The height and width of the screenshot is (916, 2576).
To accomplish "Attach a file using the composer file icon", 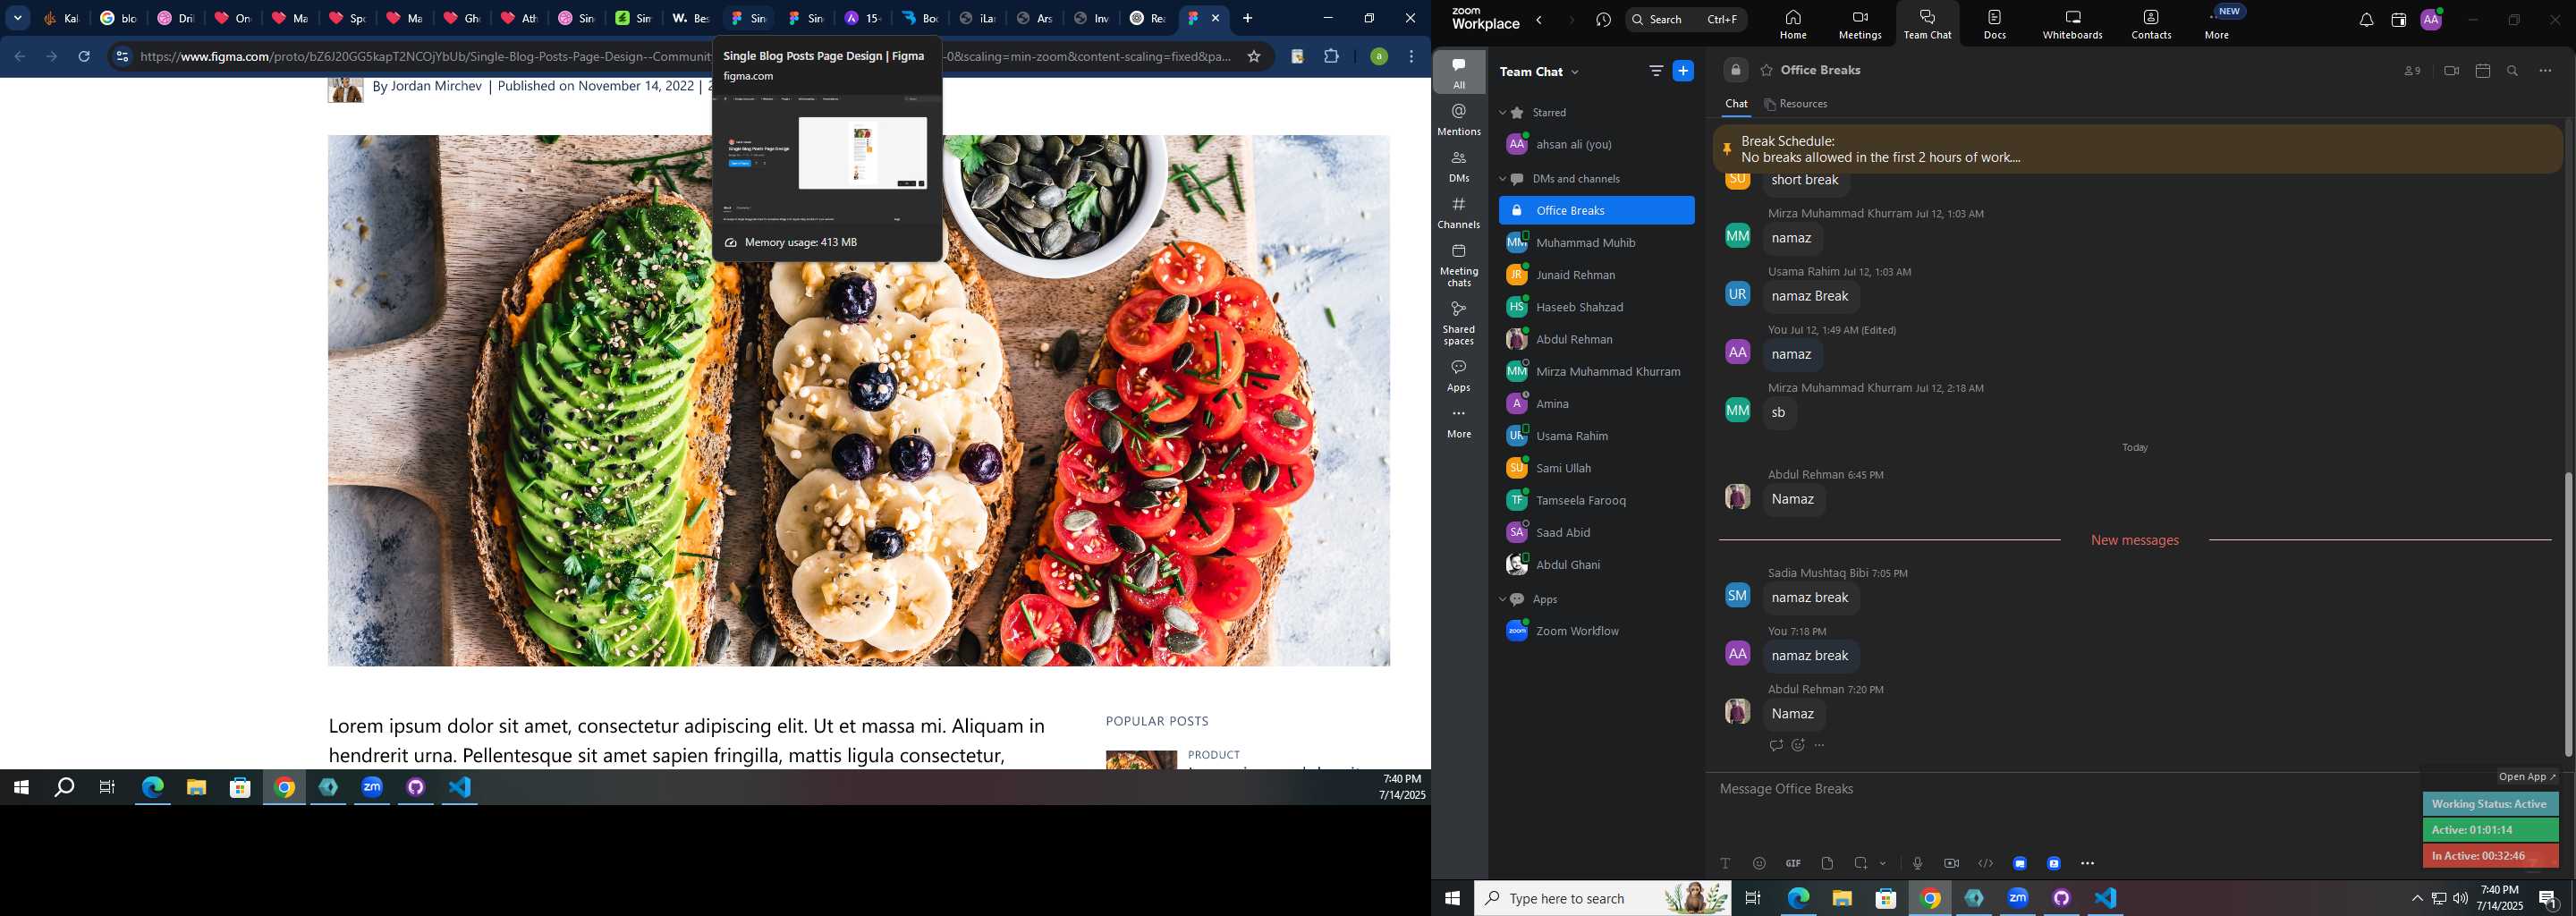I will [1827, 863].
